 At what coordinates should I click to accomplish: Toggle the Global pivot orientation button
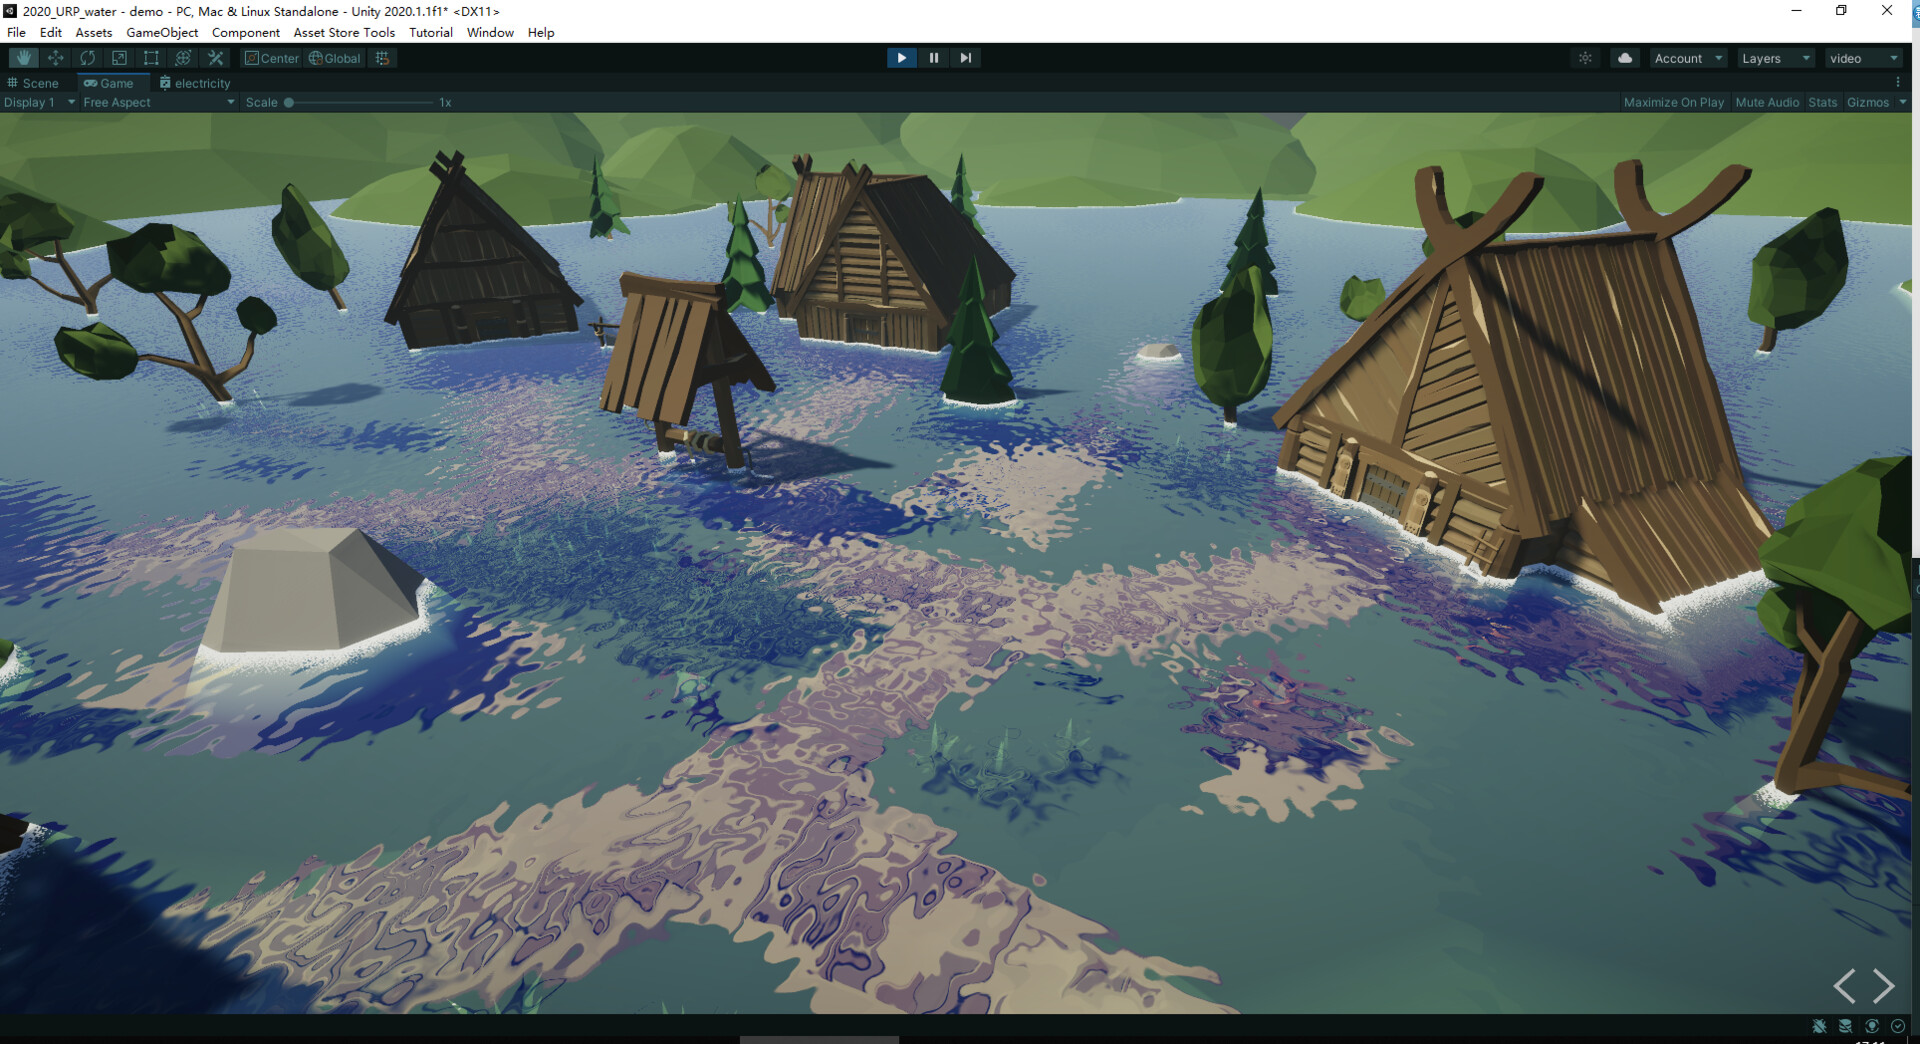334,58
